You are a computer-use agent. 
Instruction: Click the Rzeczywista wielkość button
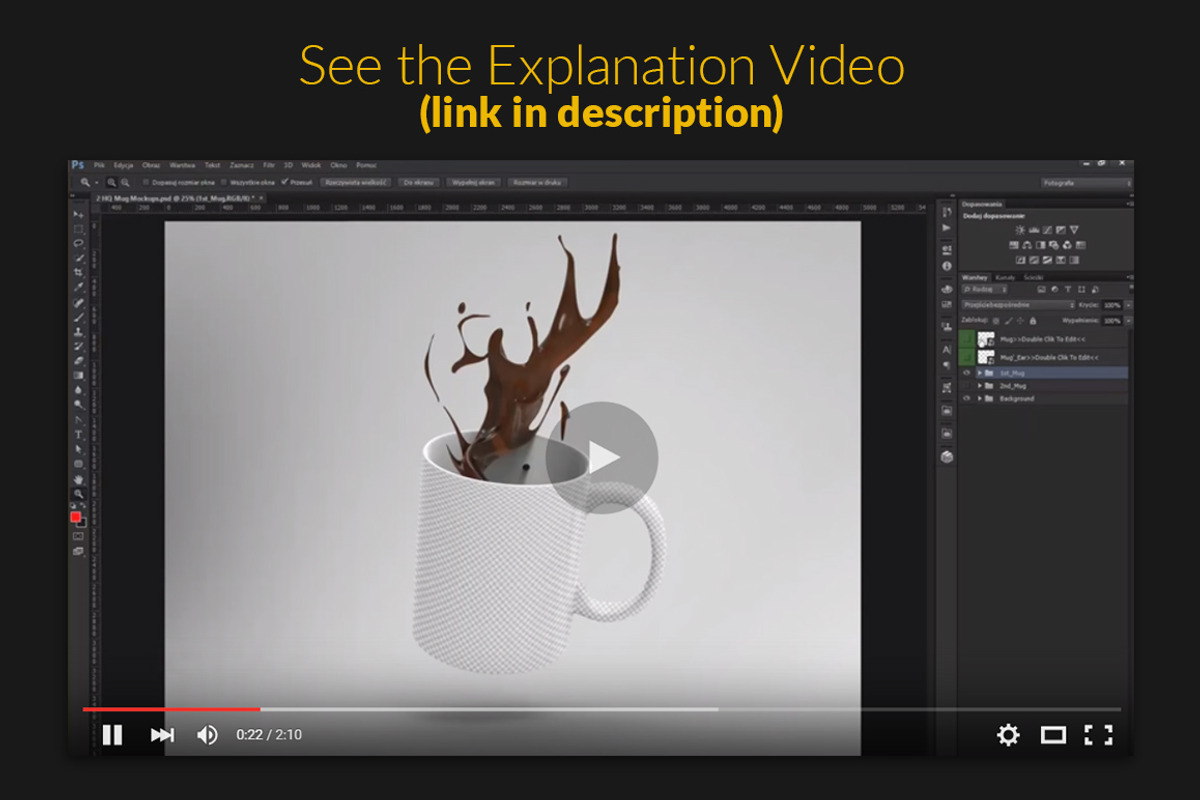pos(358,182)
